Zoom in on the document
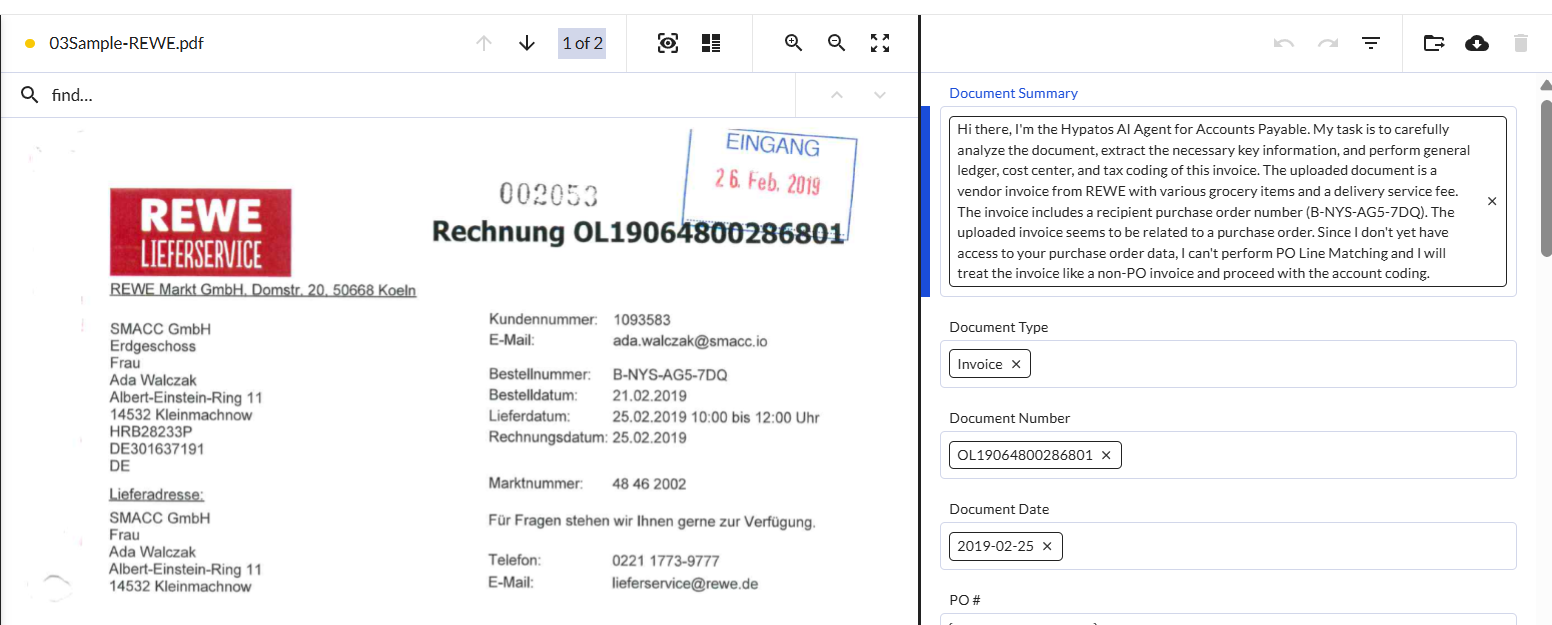Viewport: 1552px width, 625px height. 794,43
